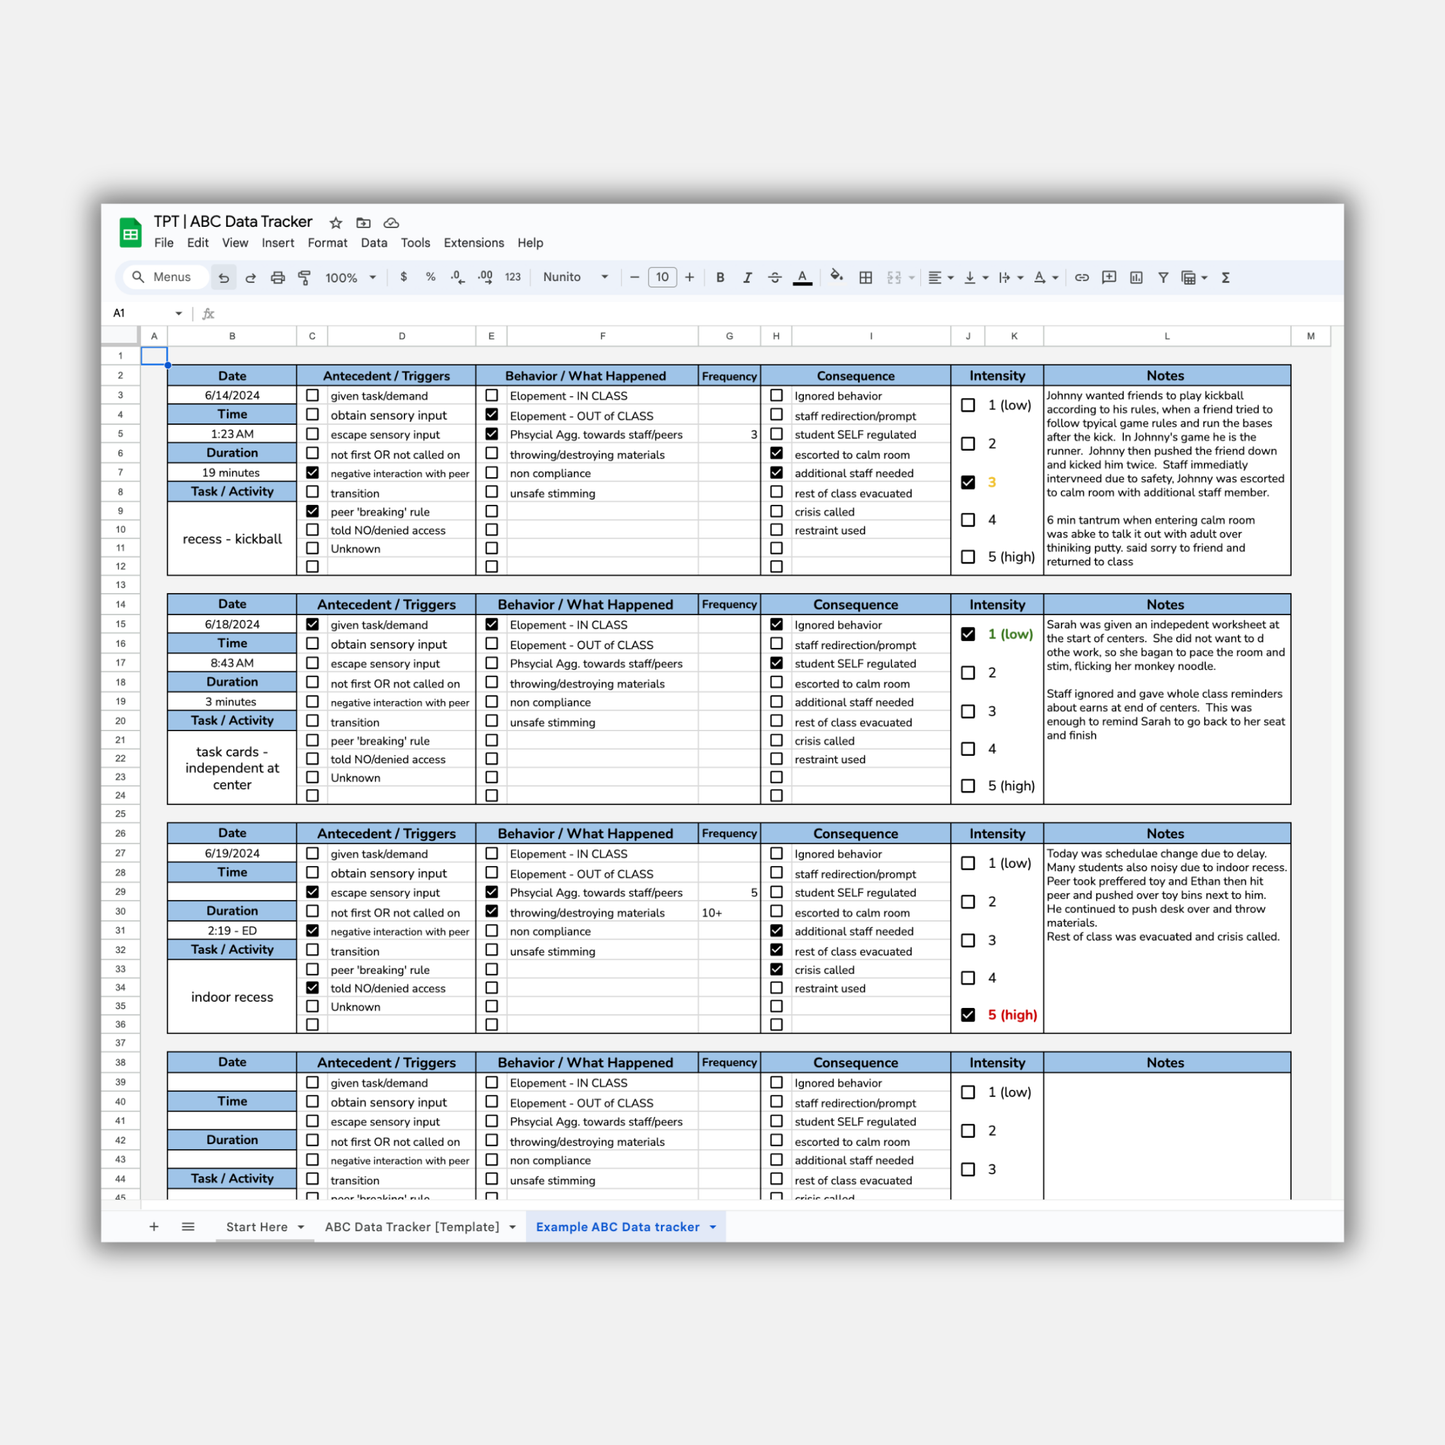Check the Elopement IN CLASS box for 6/14/2024
The width and height of the screenshot is (1445, 1445).
tap(491, 395)
